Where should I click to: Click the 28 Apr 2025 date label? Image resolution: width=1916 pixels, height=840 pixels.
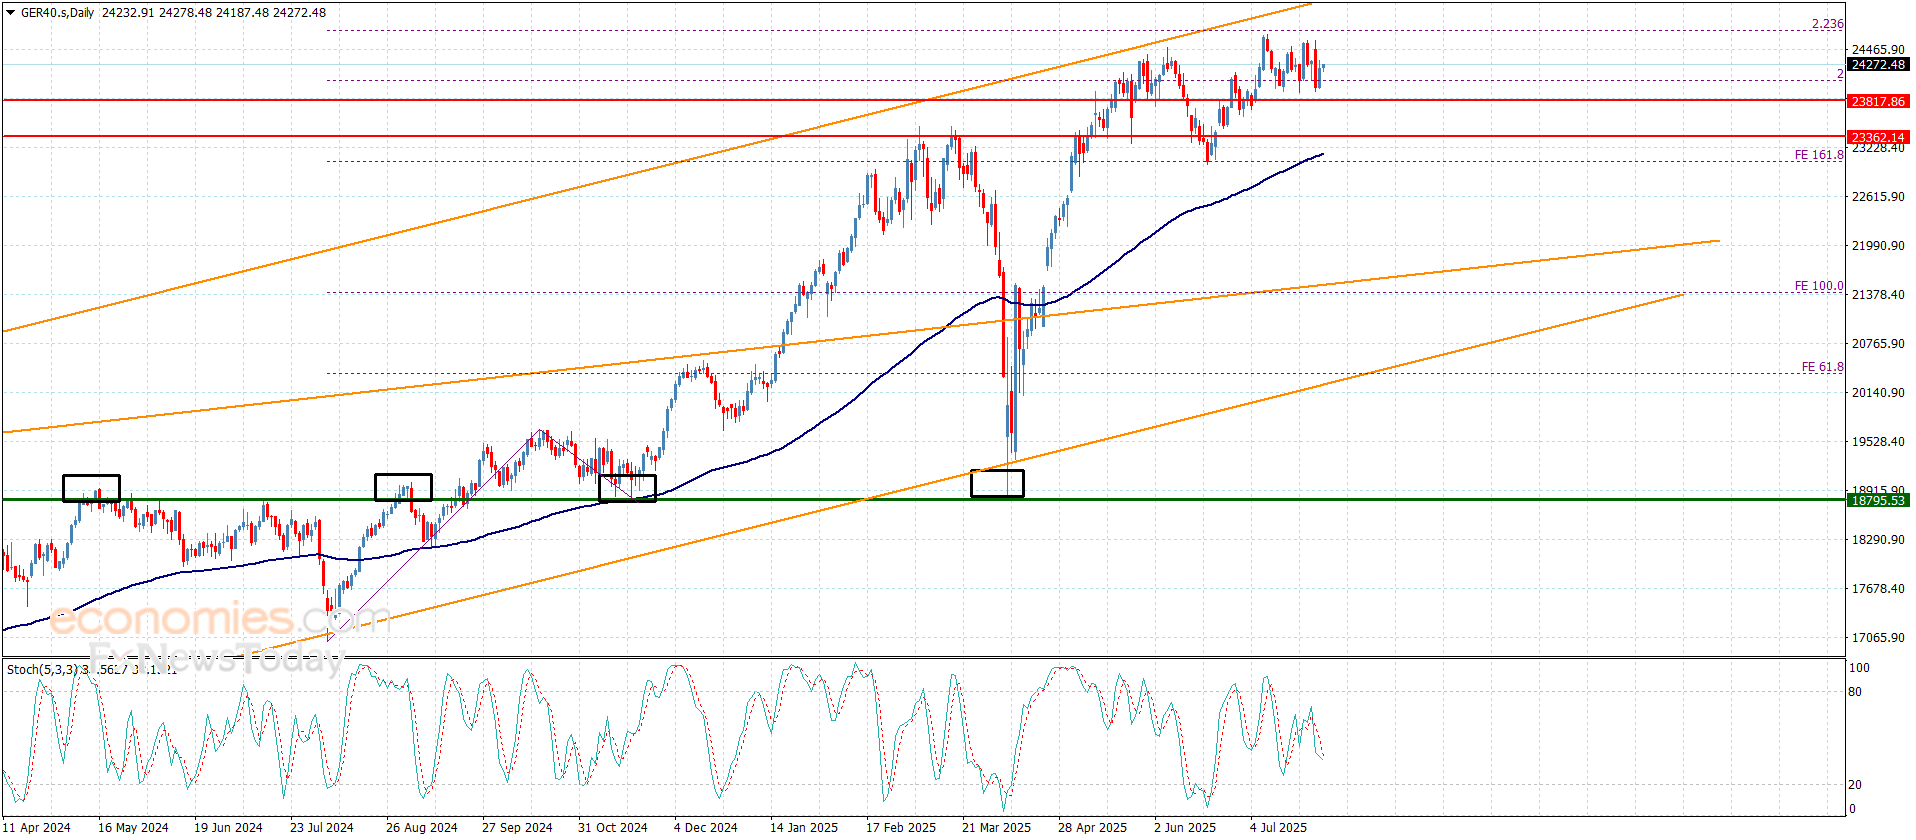pos(1092,827)
